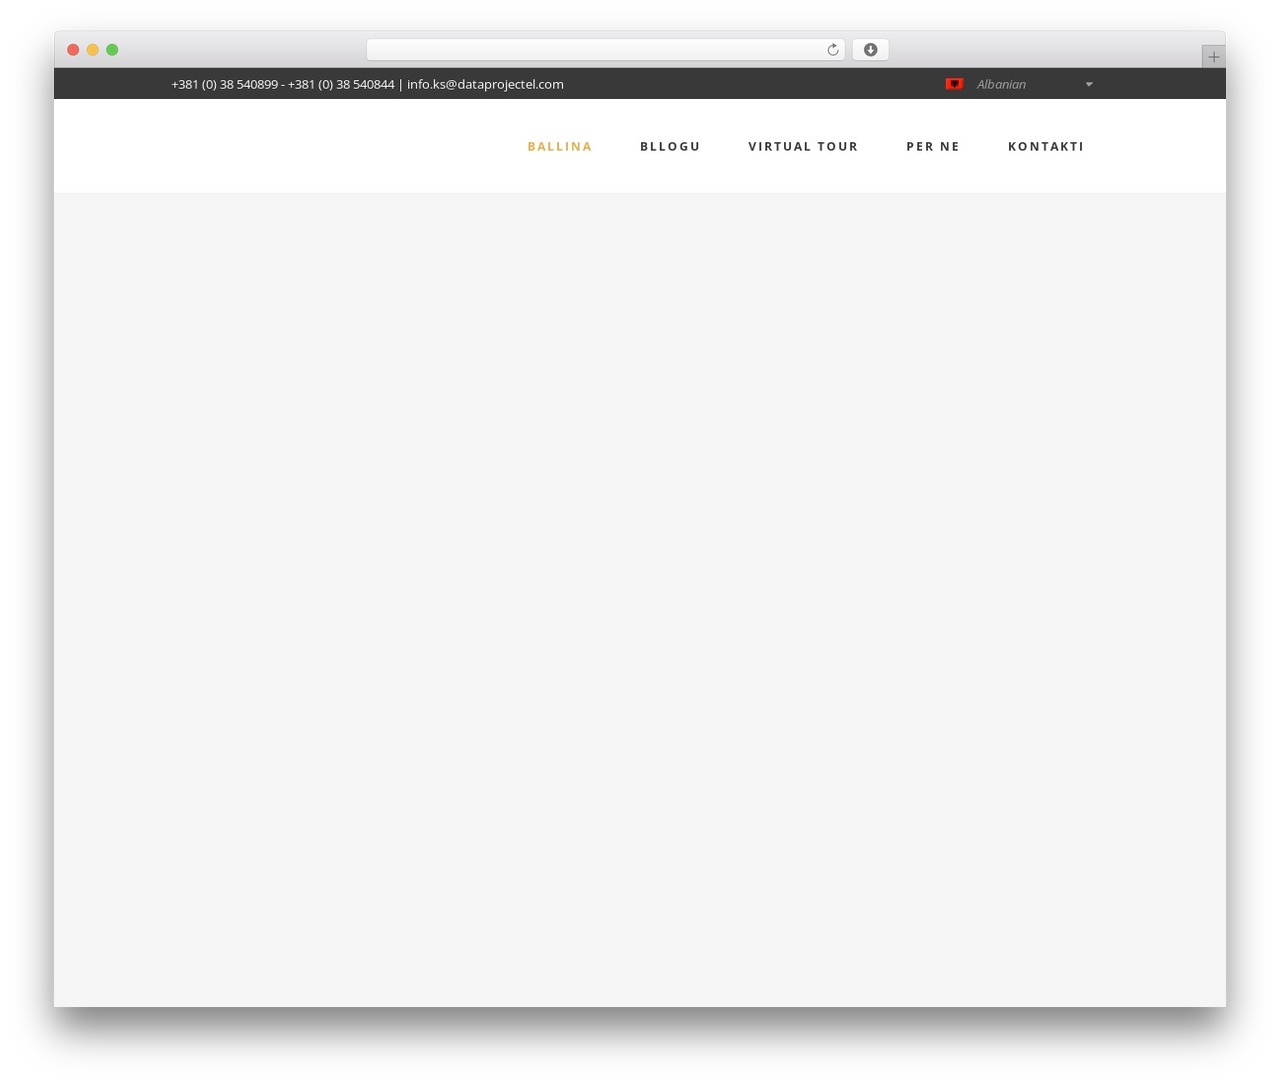
Task: Click the info.ks@dataprojectel.com email link
Action: [485, 84]
